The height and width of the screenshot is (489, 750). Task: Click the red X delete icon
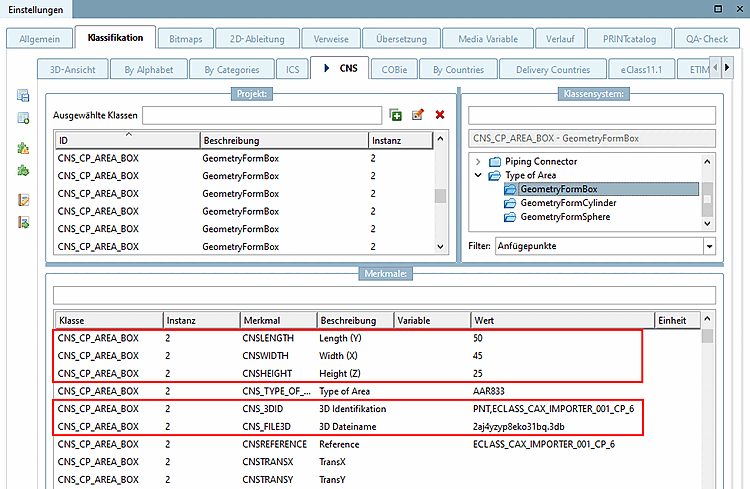pyautogui.click(x=440, y=116)
